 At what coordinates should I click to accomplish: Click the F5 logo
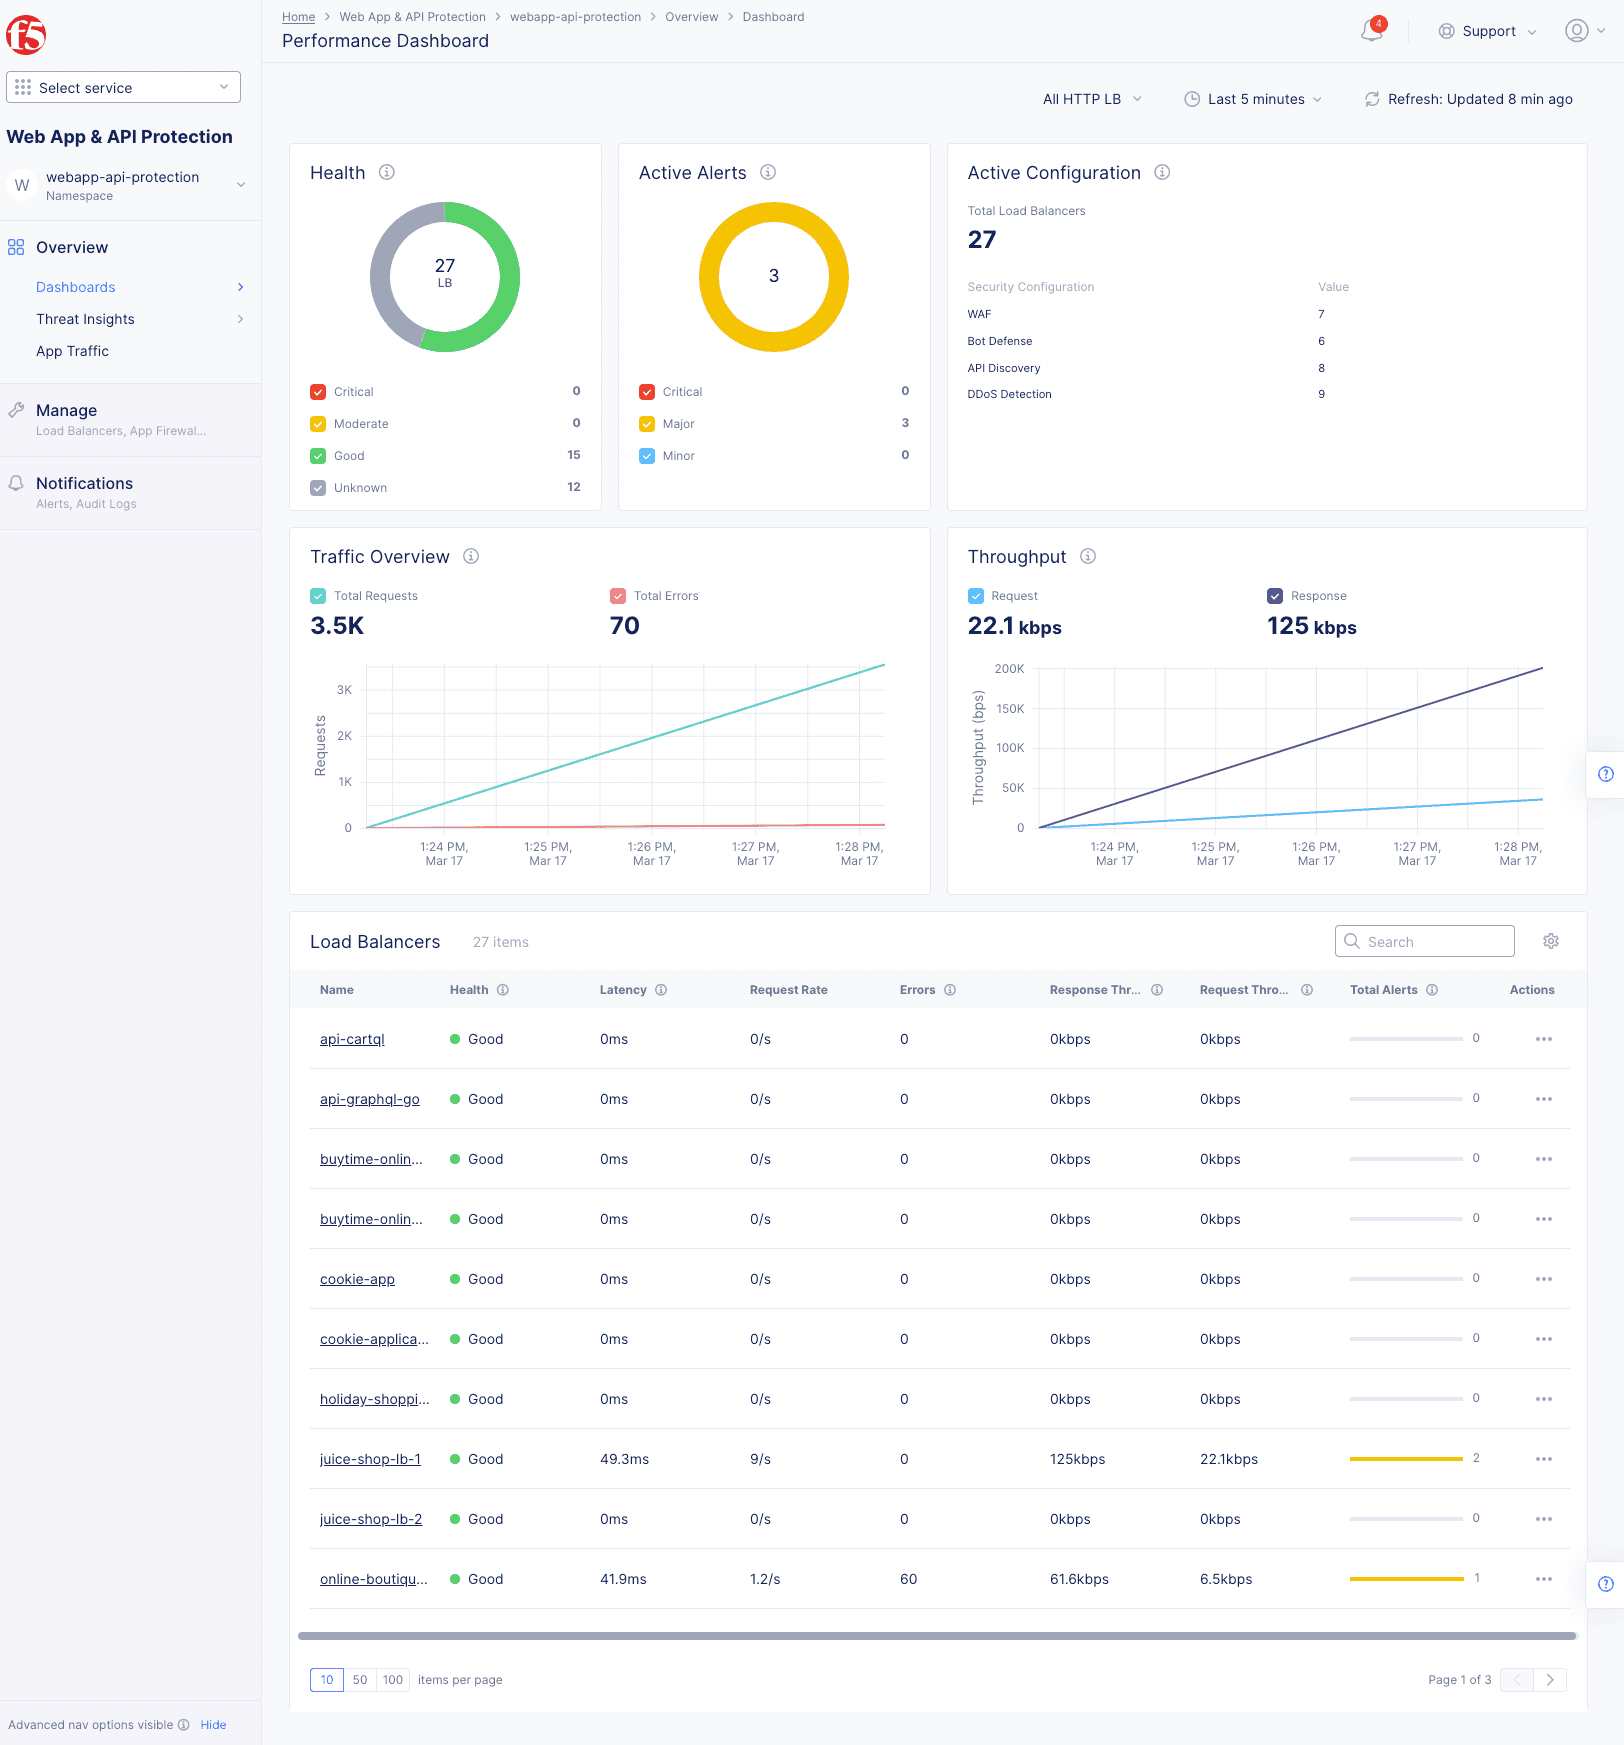click(x=26, y=35)
